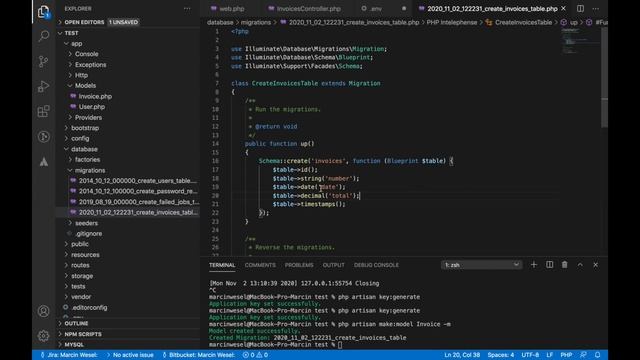Open the Extensions view
The height and width of the screenshot is (360, 640).
click(44, 111)
